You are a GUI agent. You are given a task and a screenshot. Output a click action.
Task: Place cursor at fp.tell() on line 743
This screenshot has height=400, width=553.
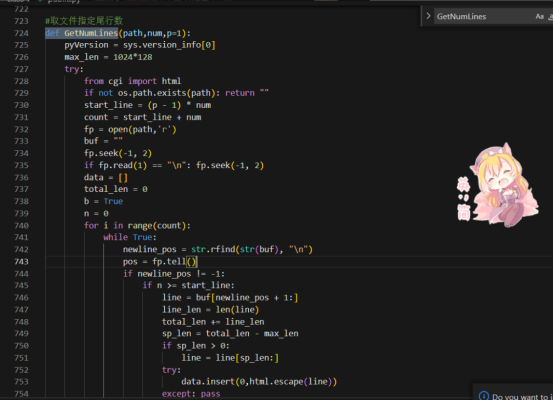click(x=174, y=262)
